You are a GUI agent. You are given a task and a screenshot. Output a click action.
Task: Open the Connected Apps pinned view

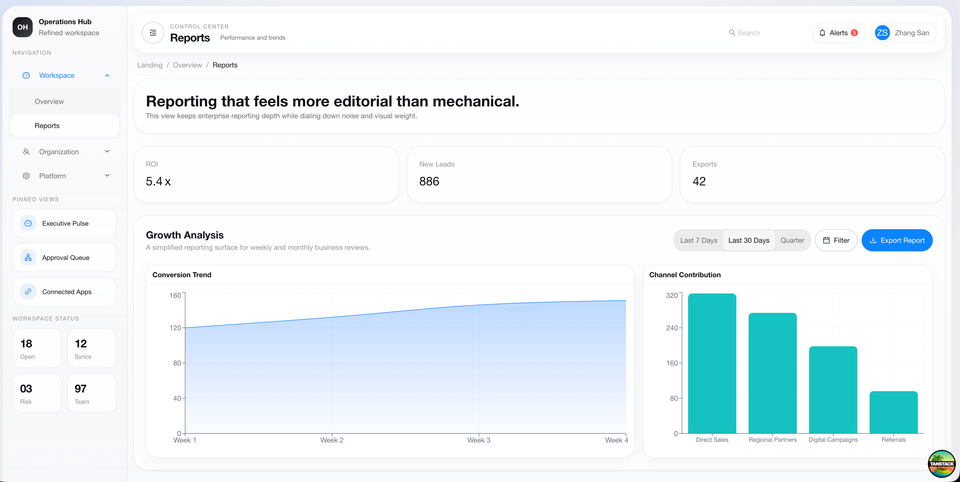[64, 292]
